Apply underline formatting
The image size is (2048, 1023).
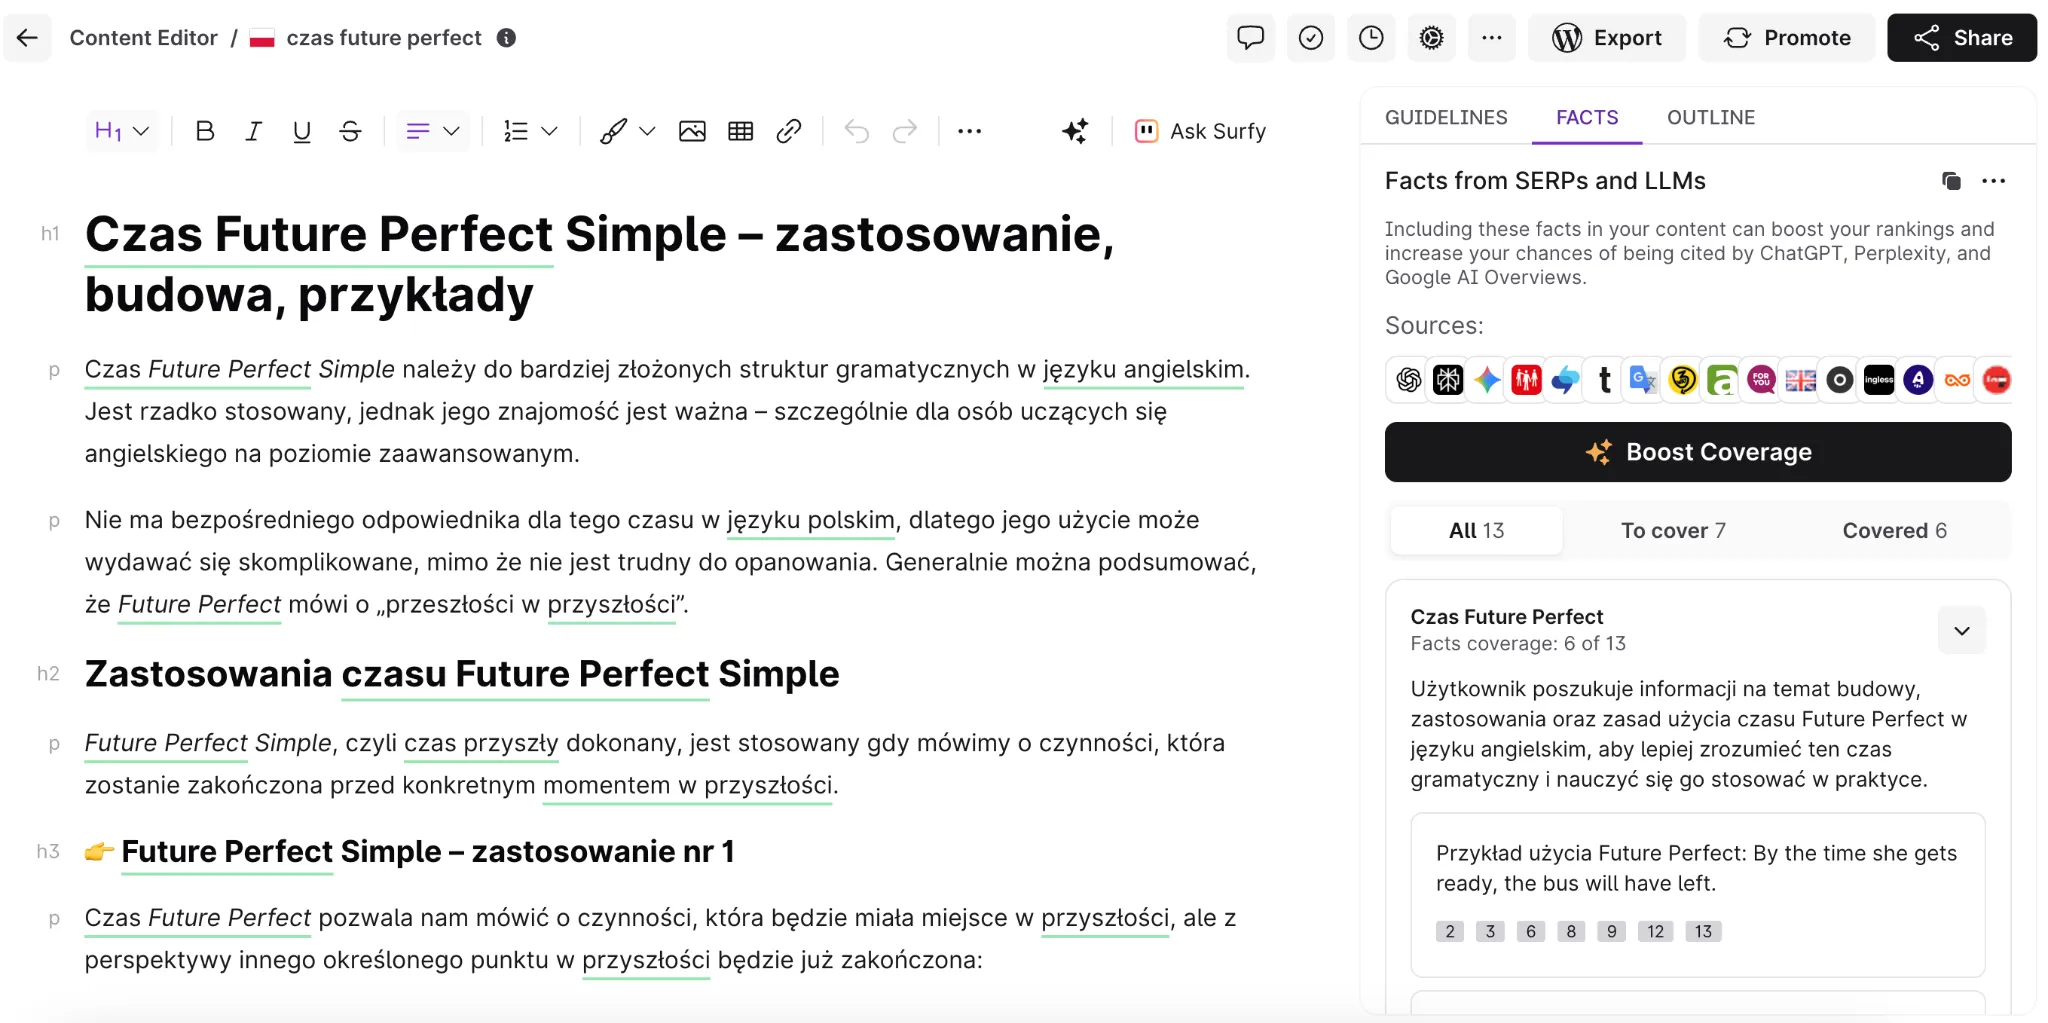coord(301,131)
